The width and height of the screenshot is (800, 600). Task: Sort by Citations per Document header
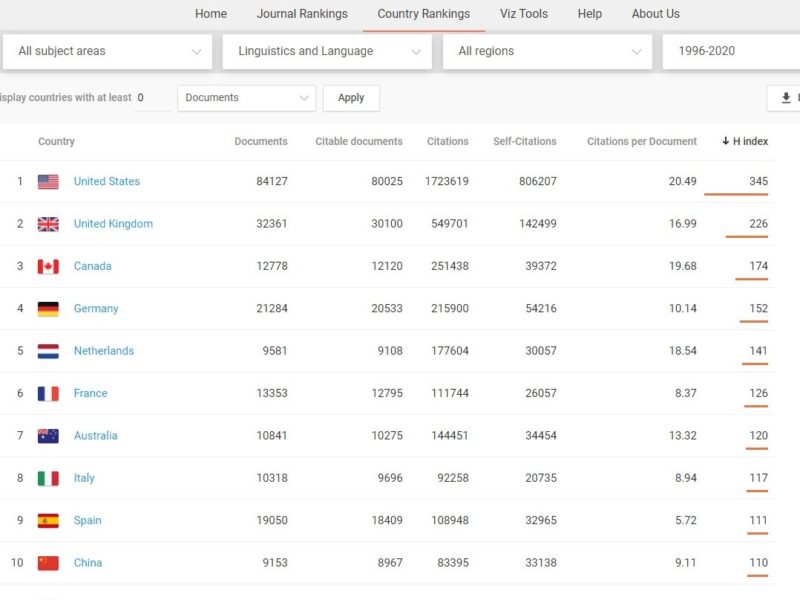point(641,142)
